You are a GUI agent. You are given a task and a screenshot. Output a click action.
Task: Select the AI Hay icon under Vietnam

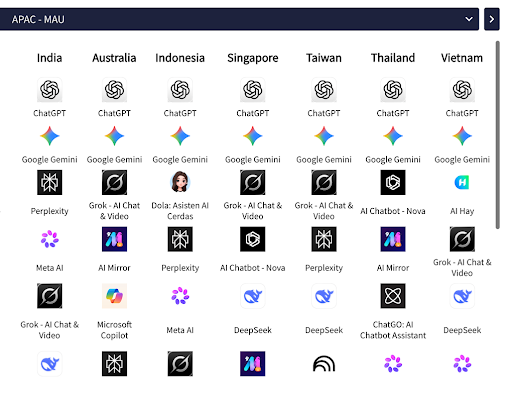(462, 182)
